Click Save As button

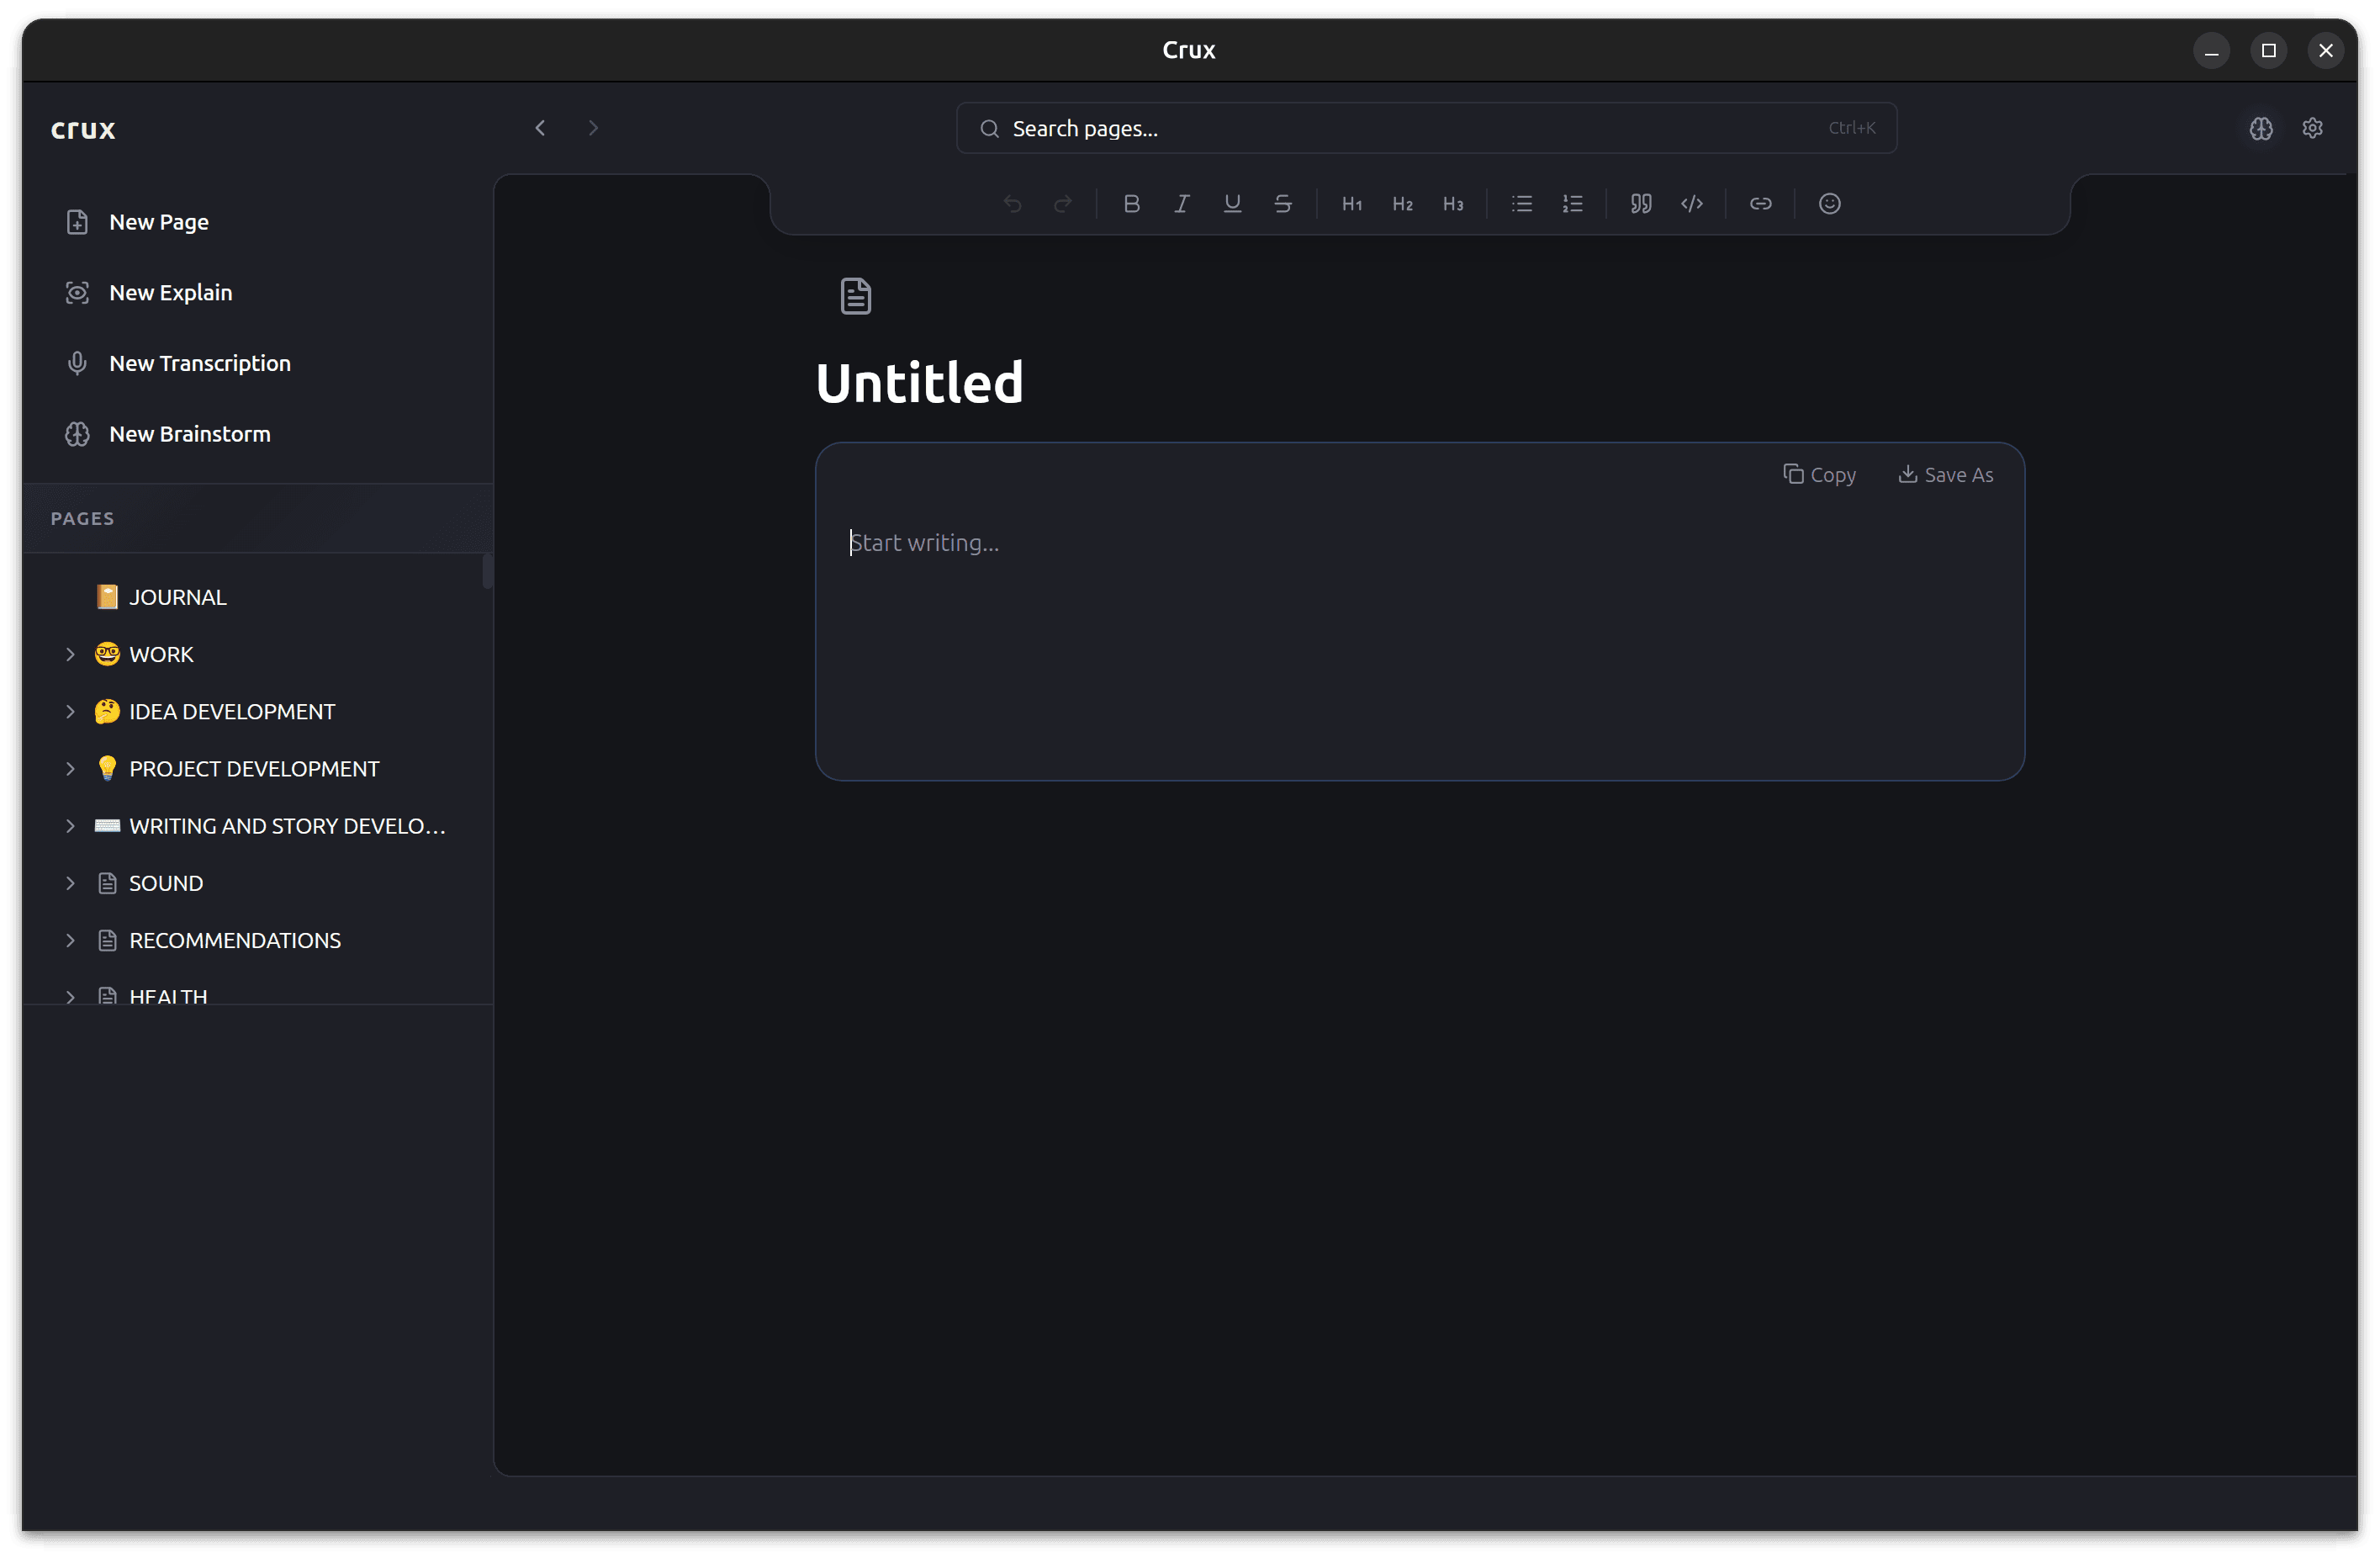tap(1945, 475)
